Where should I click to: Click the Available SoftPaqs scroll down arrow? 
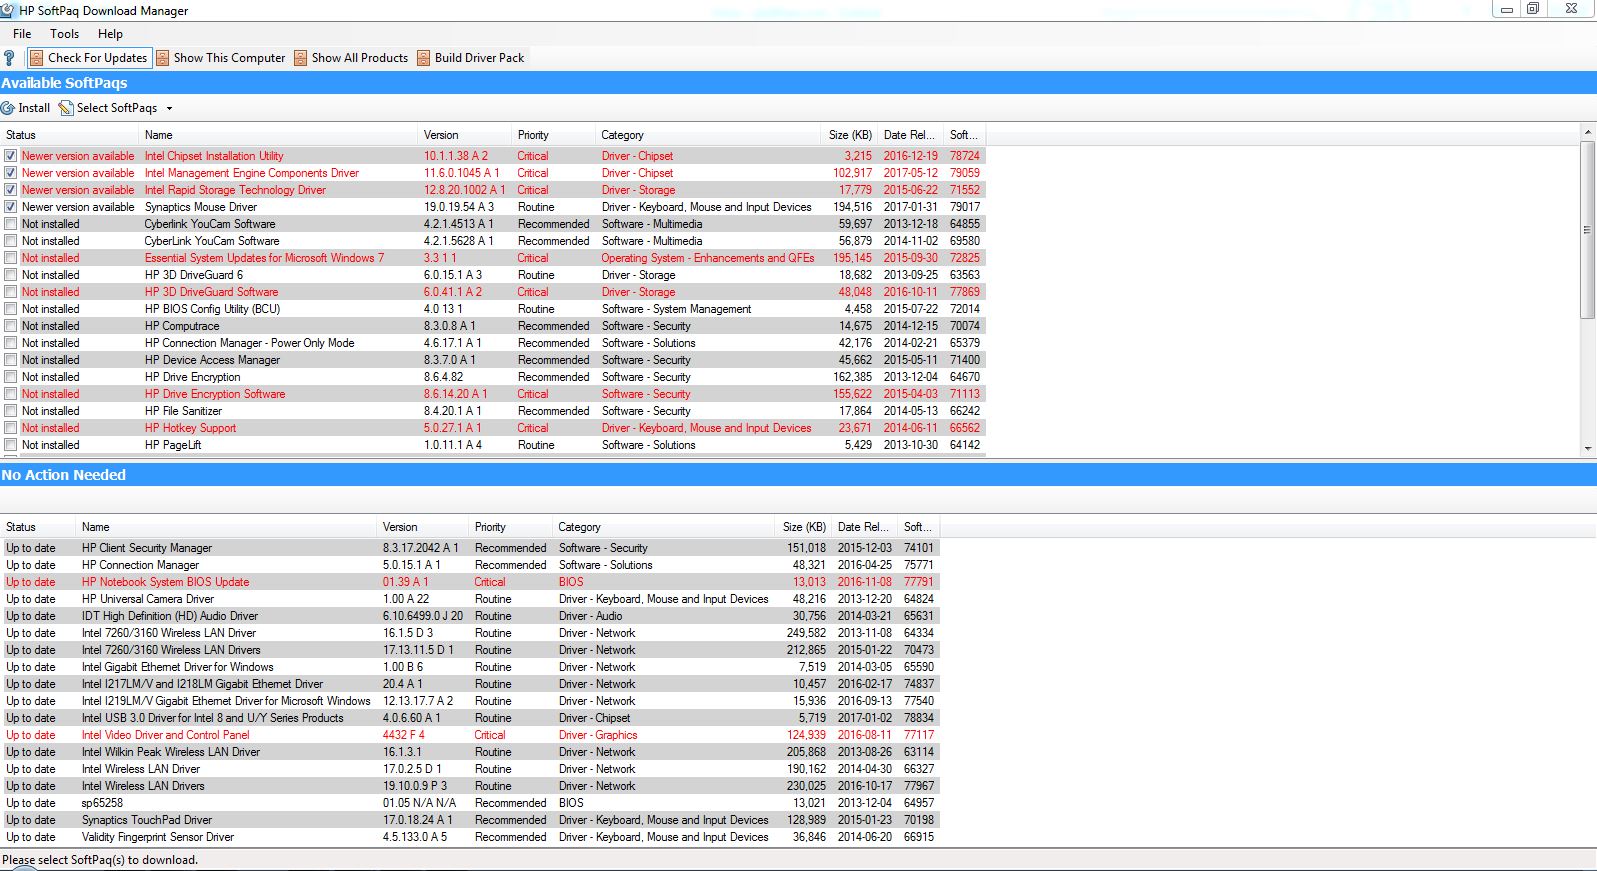click(1587, 449)
